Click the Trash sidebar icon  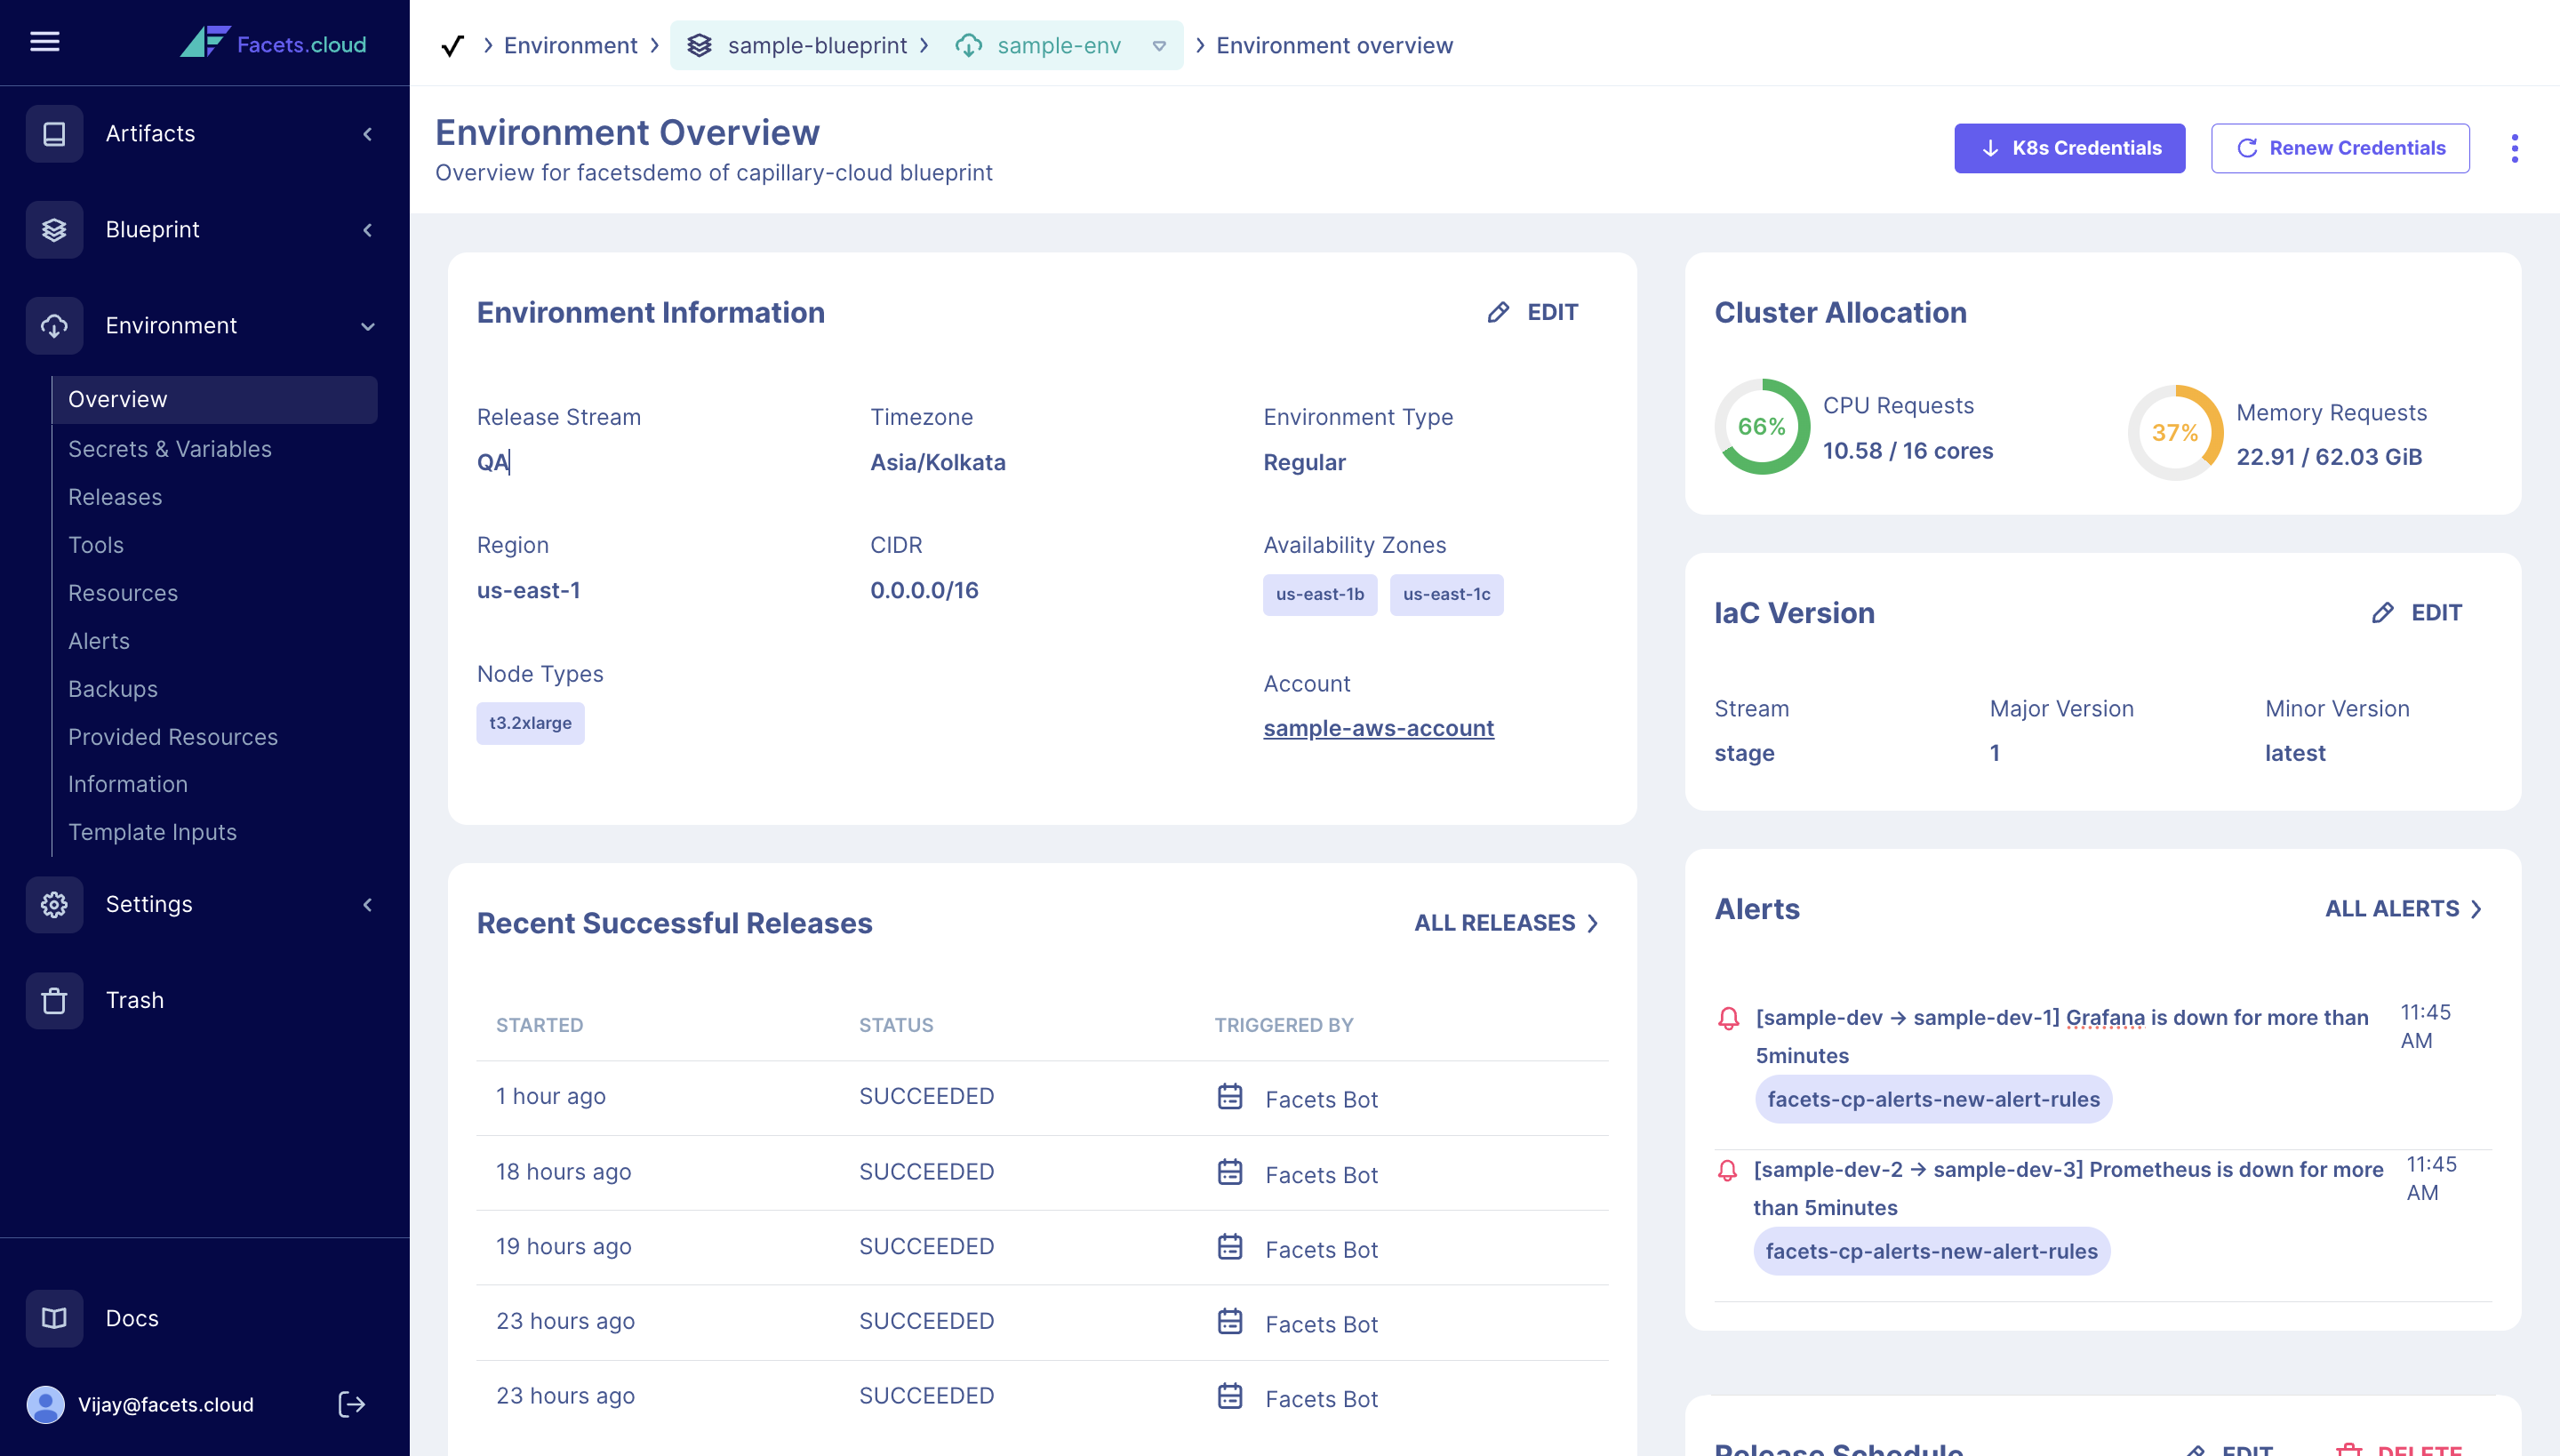coord(54,1000)
